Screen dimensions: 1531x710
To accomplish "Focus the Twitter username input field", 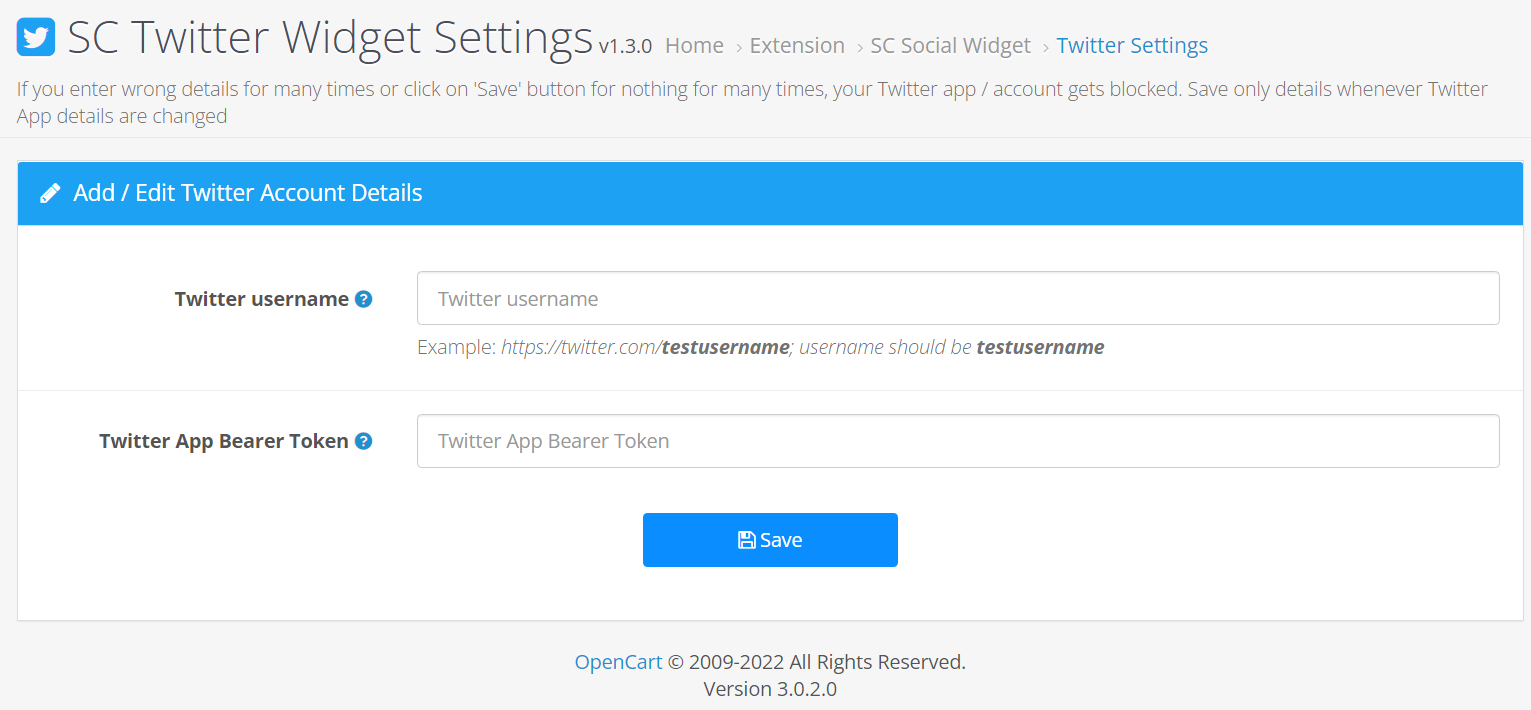I will tap(957, 298).
